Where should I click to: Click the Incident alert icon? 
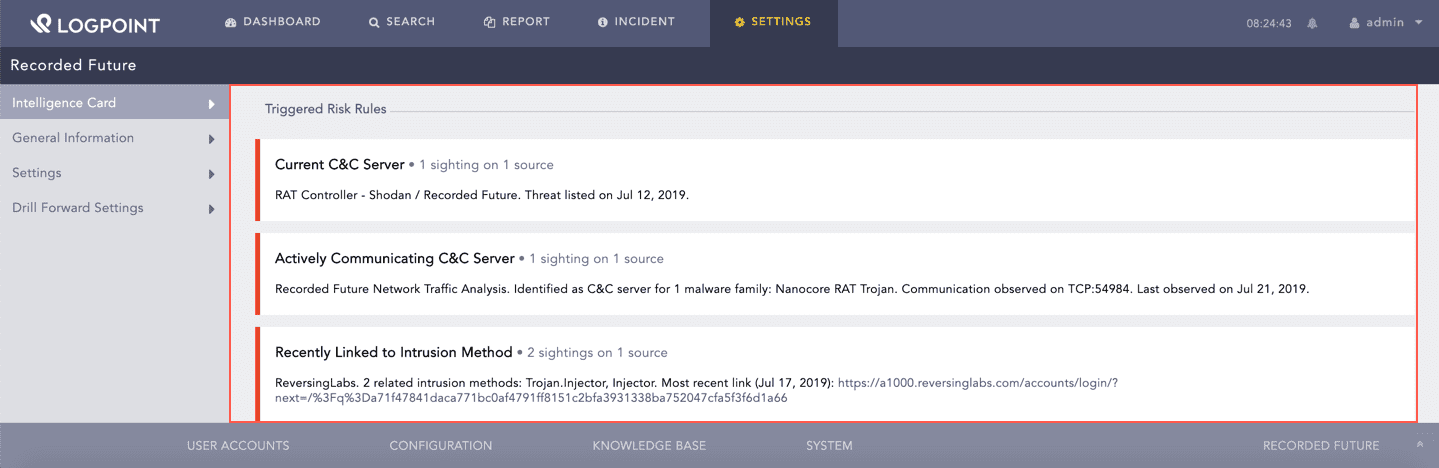(603, 22)
